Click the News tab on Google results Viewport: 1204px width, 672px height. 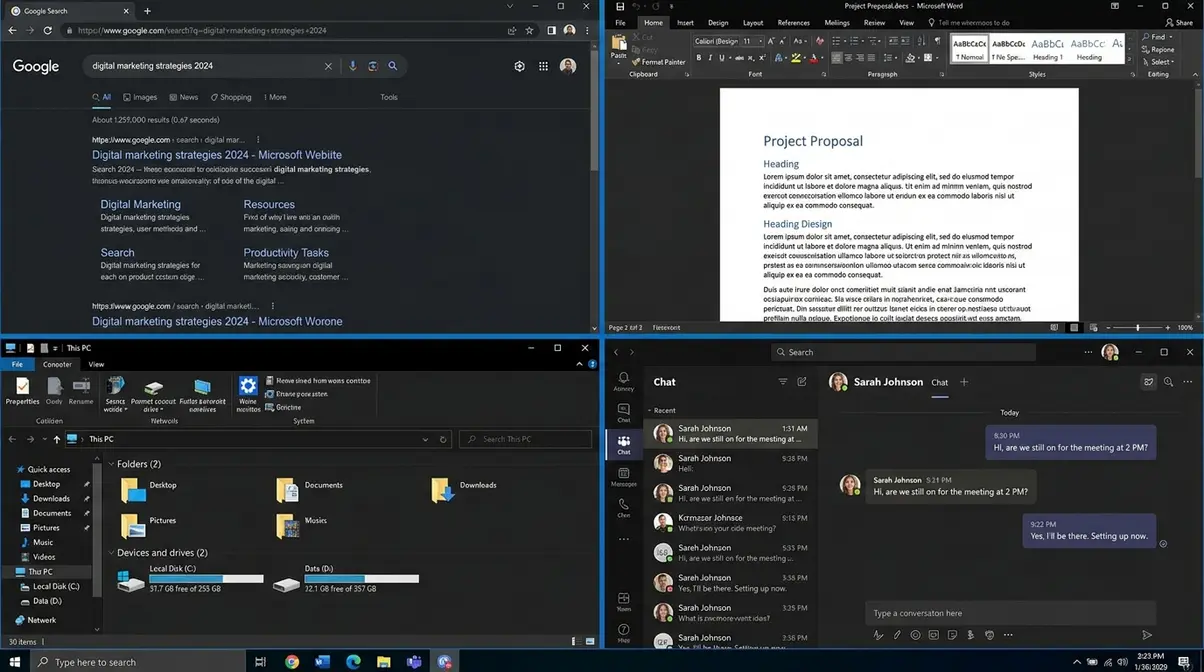tap(183, 97)
